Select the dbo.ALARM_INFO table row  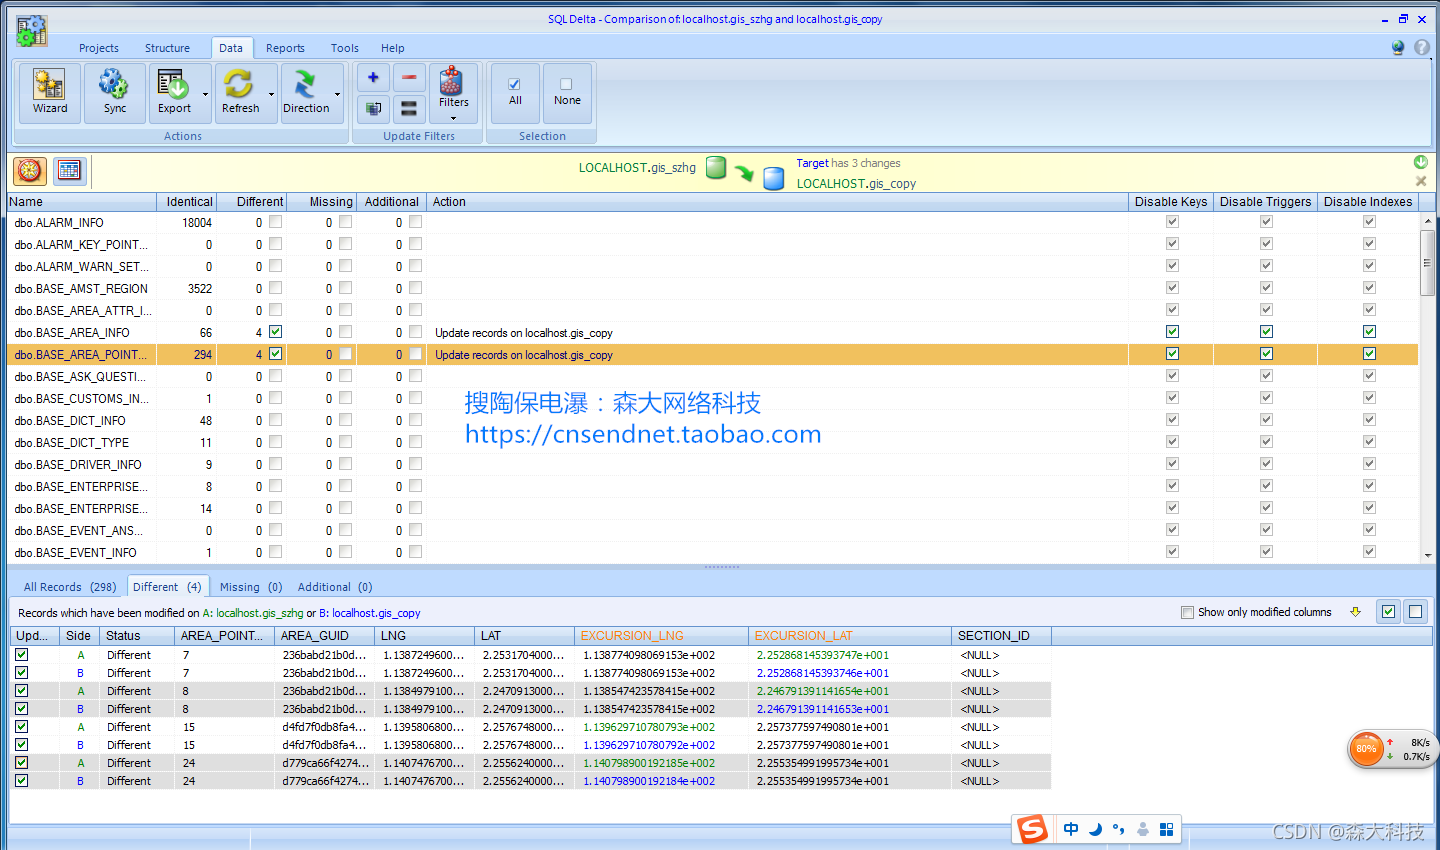pos(713,222)
